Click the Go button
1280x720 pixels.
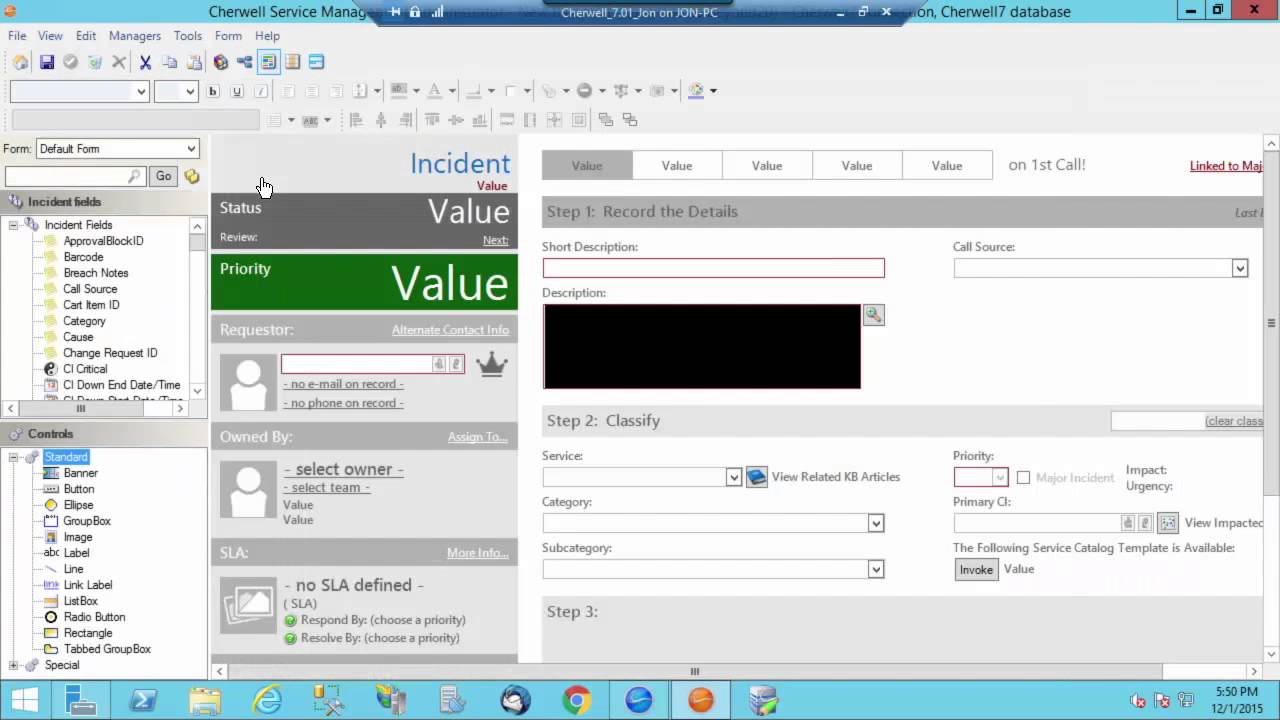pos(163,176)
